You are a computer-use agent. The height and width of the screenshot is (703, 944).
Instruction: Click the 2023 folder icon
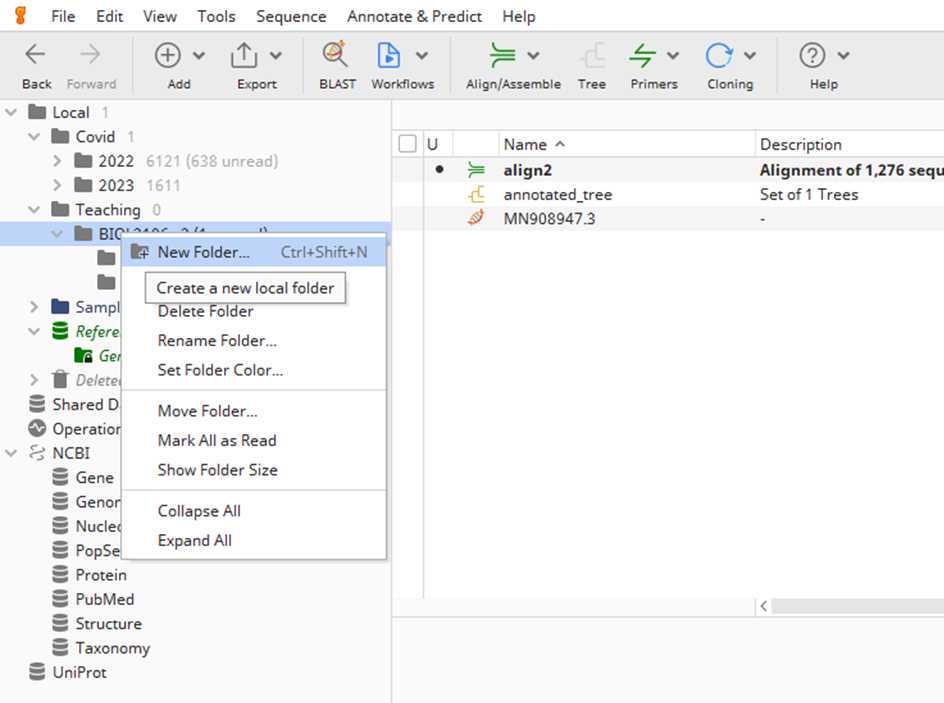(83, 185)
